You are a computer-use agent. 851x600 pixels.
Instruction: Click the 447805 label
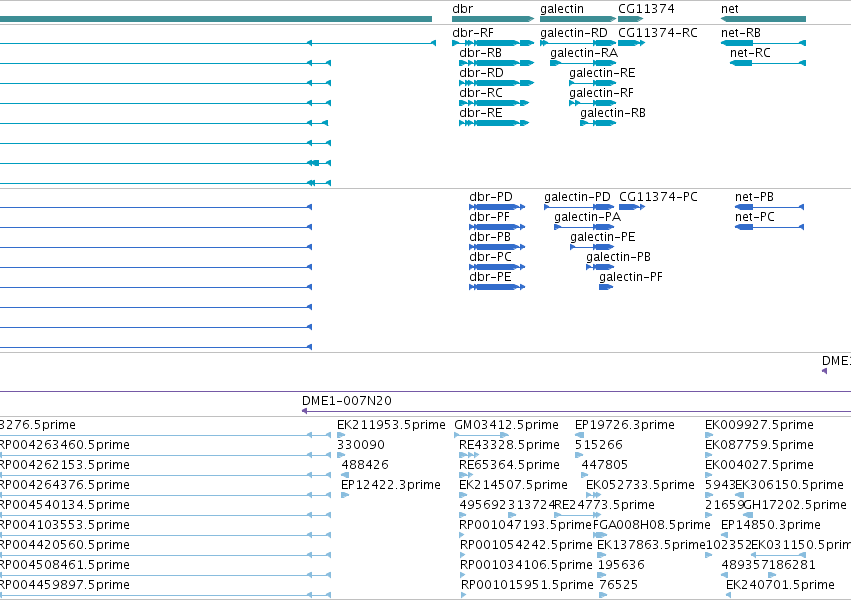click(x=605, y=465)
